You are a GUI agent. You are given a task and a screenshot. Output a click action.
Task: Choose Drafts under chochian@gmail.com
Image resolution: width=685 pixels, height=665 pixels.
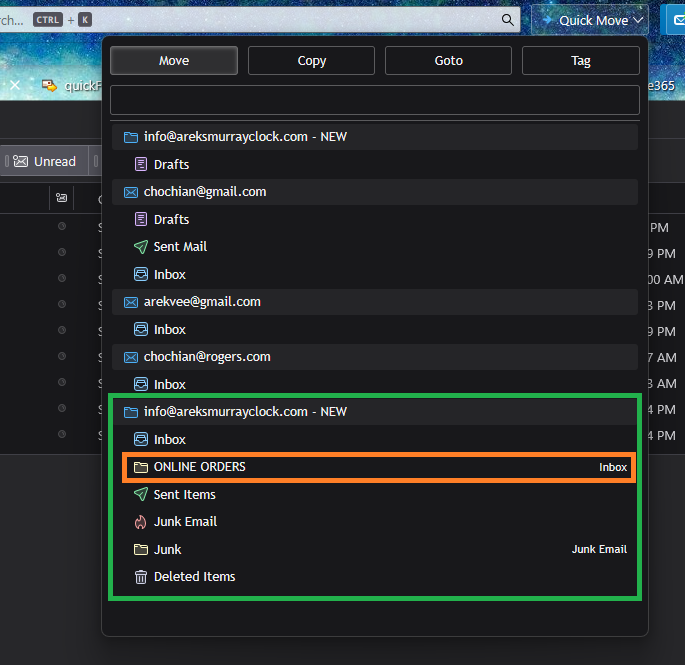point(171,219)
